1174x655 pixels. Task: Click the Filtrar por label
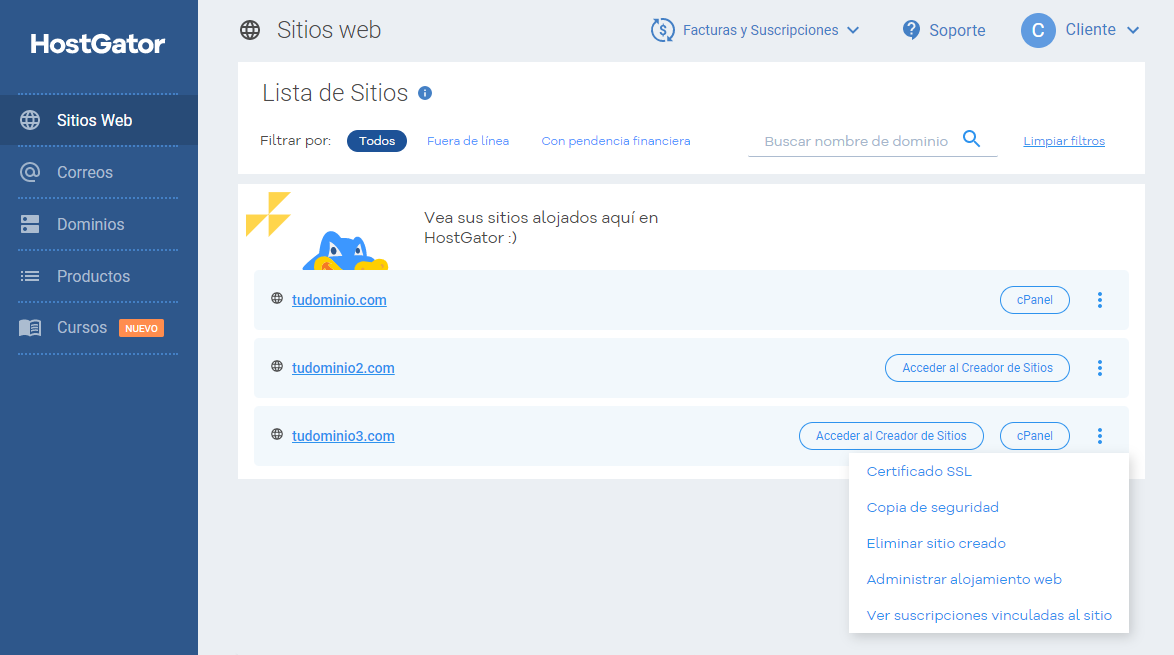(x=295, y=141)
